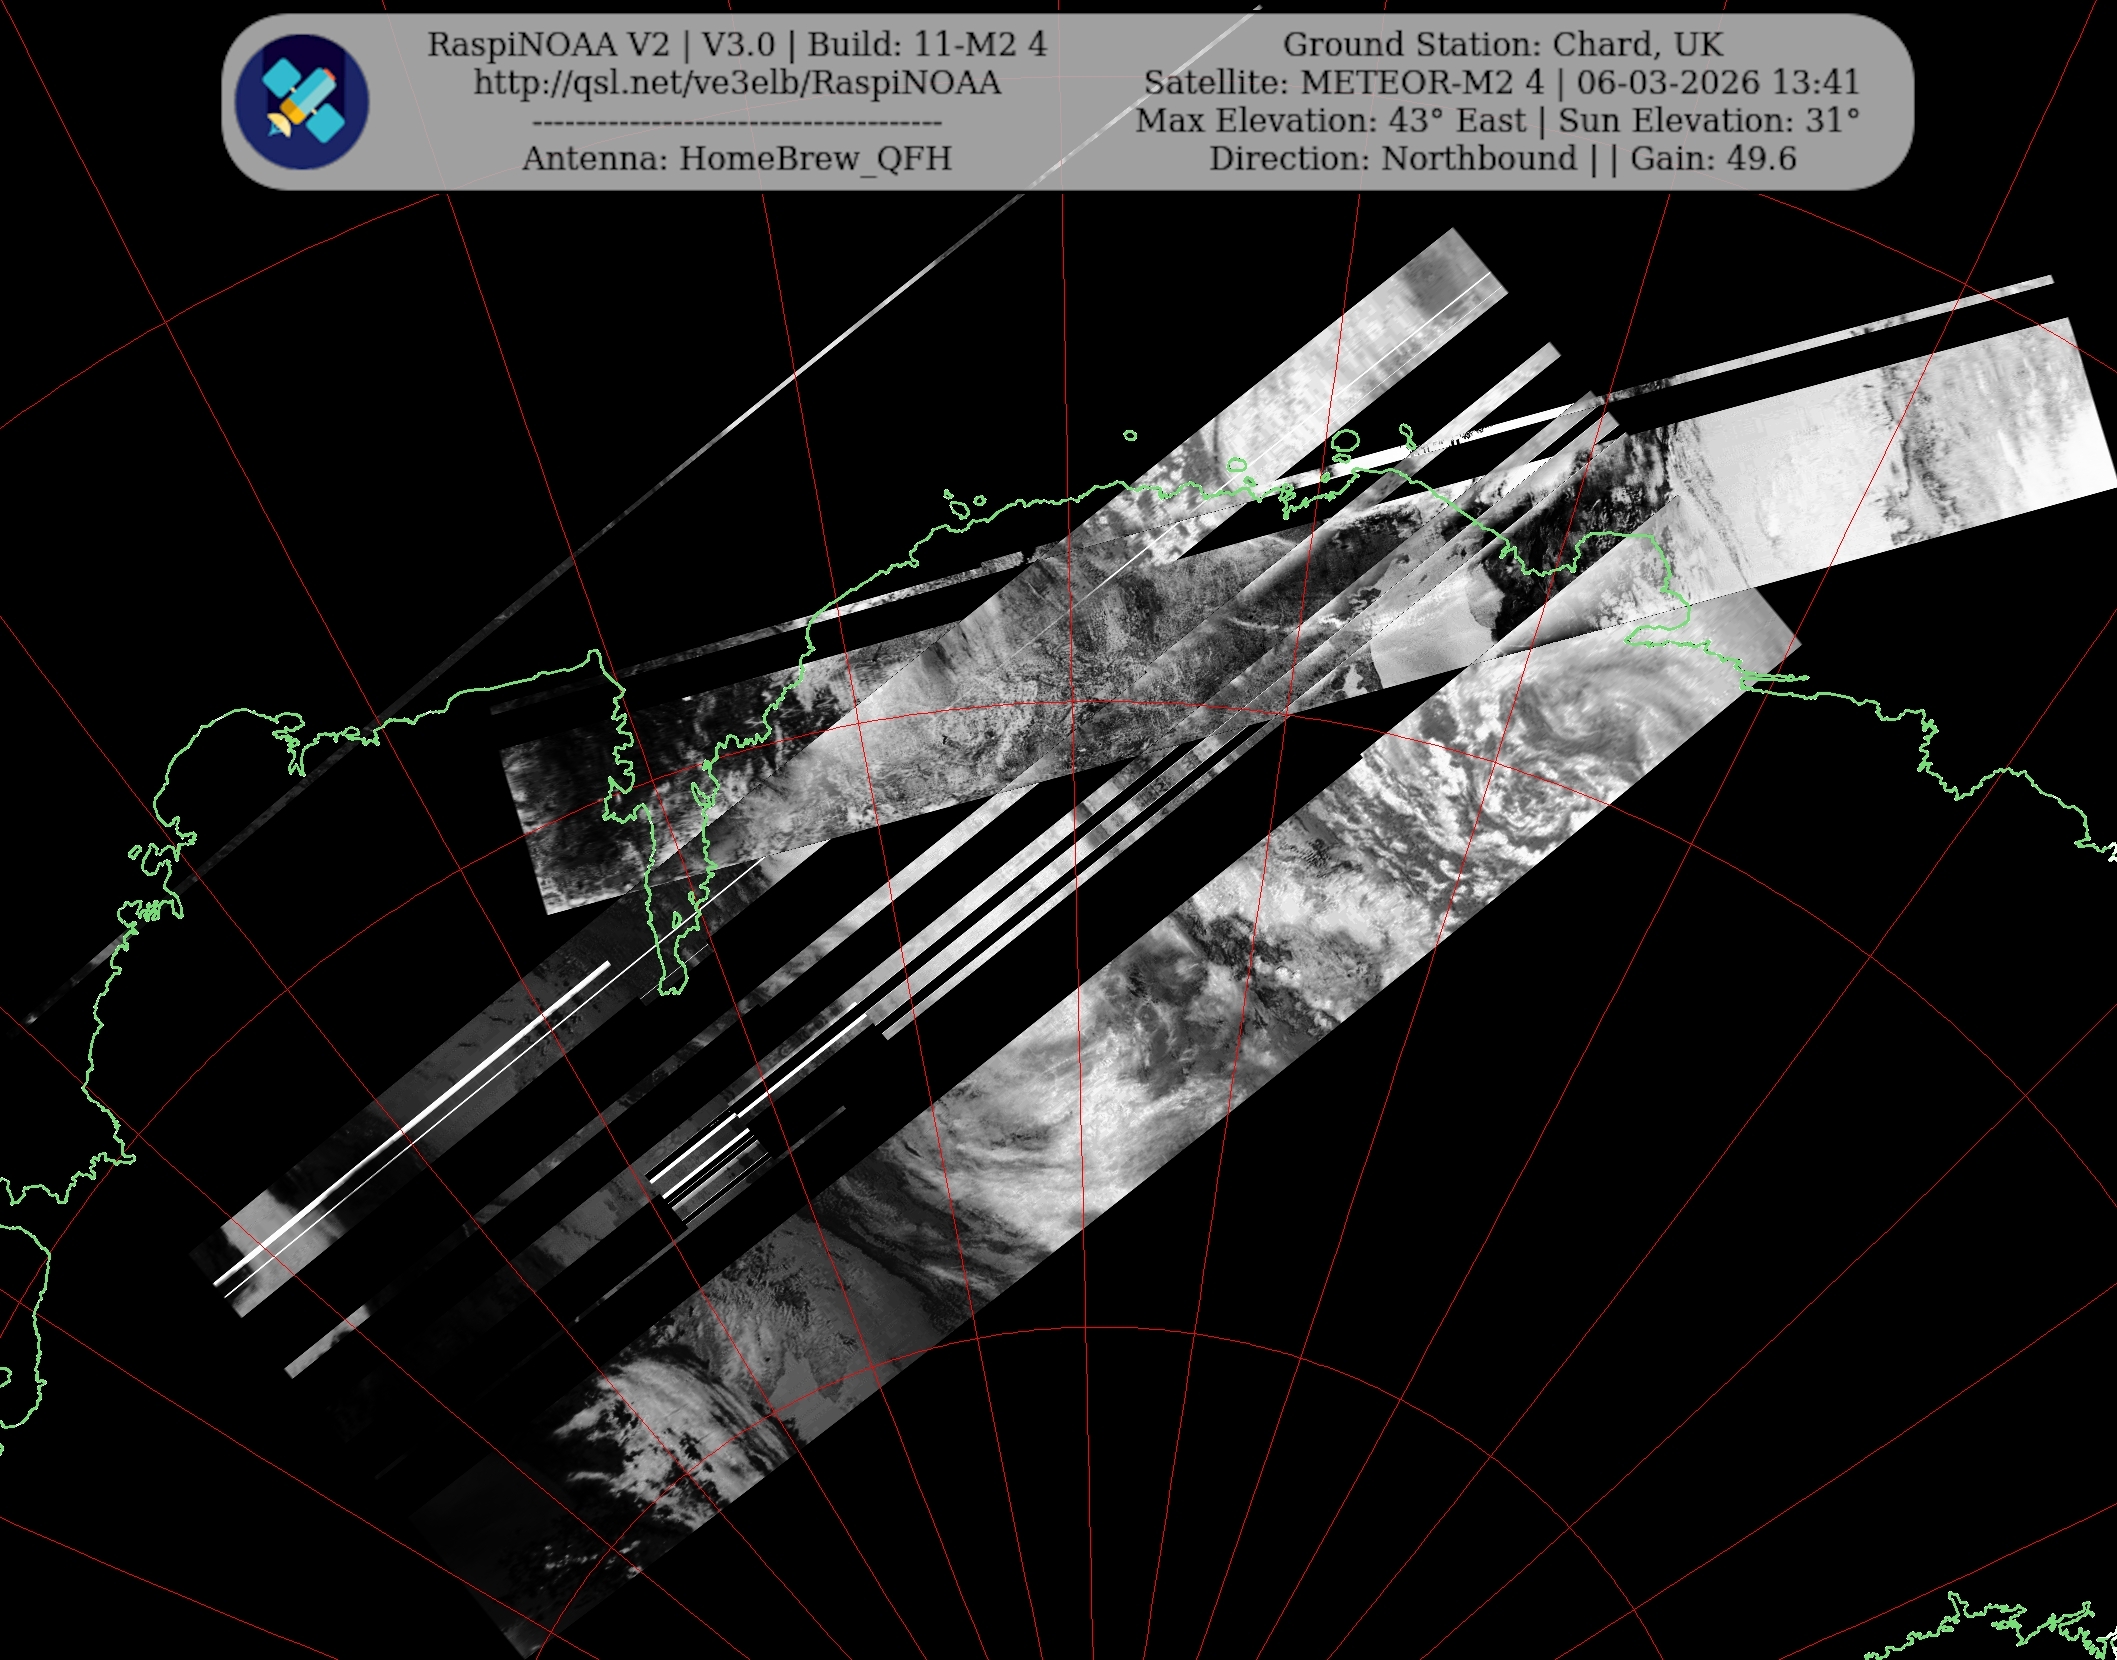
Task: Click the pass date 06-03-2026 13:41
Action: (1717, 83)
